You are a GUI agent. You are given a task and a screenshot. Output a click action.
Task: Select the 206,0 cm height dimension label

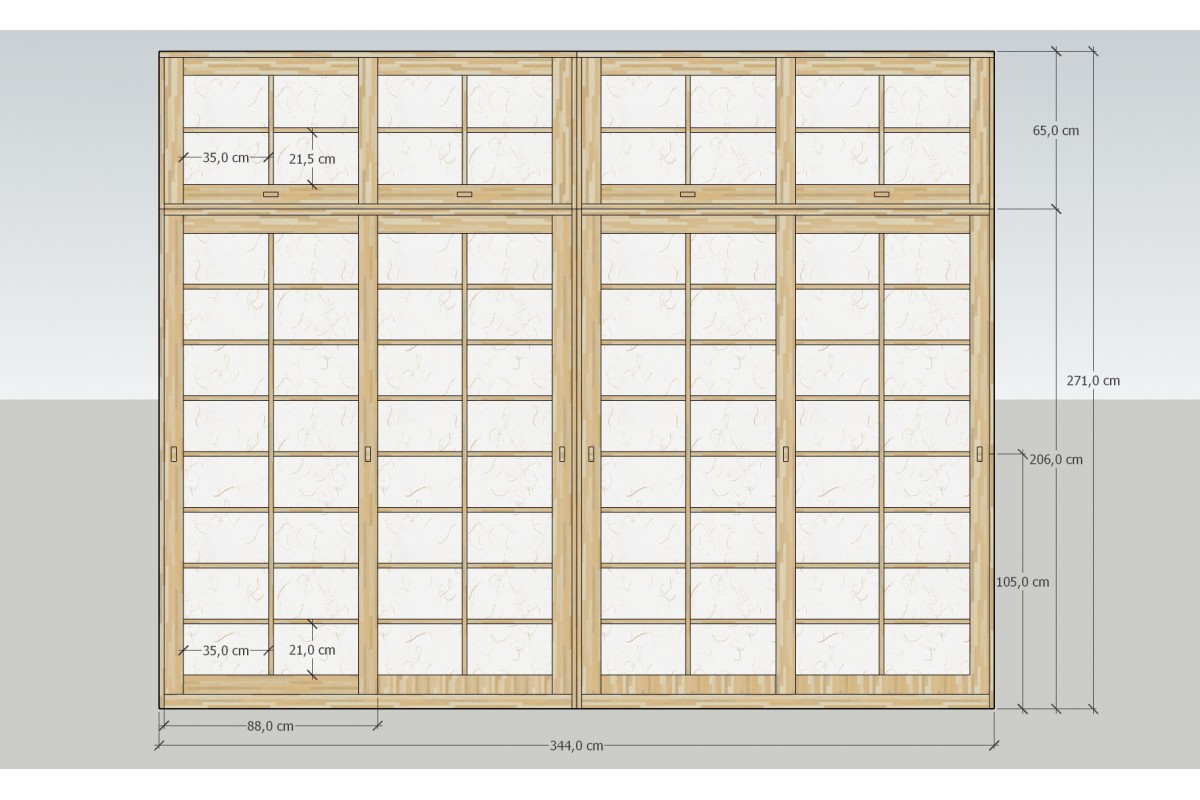click(1058, 460)
